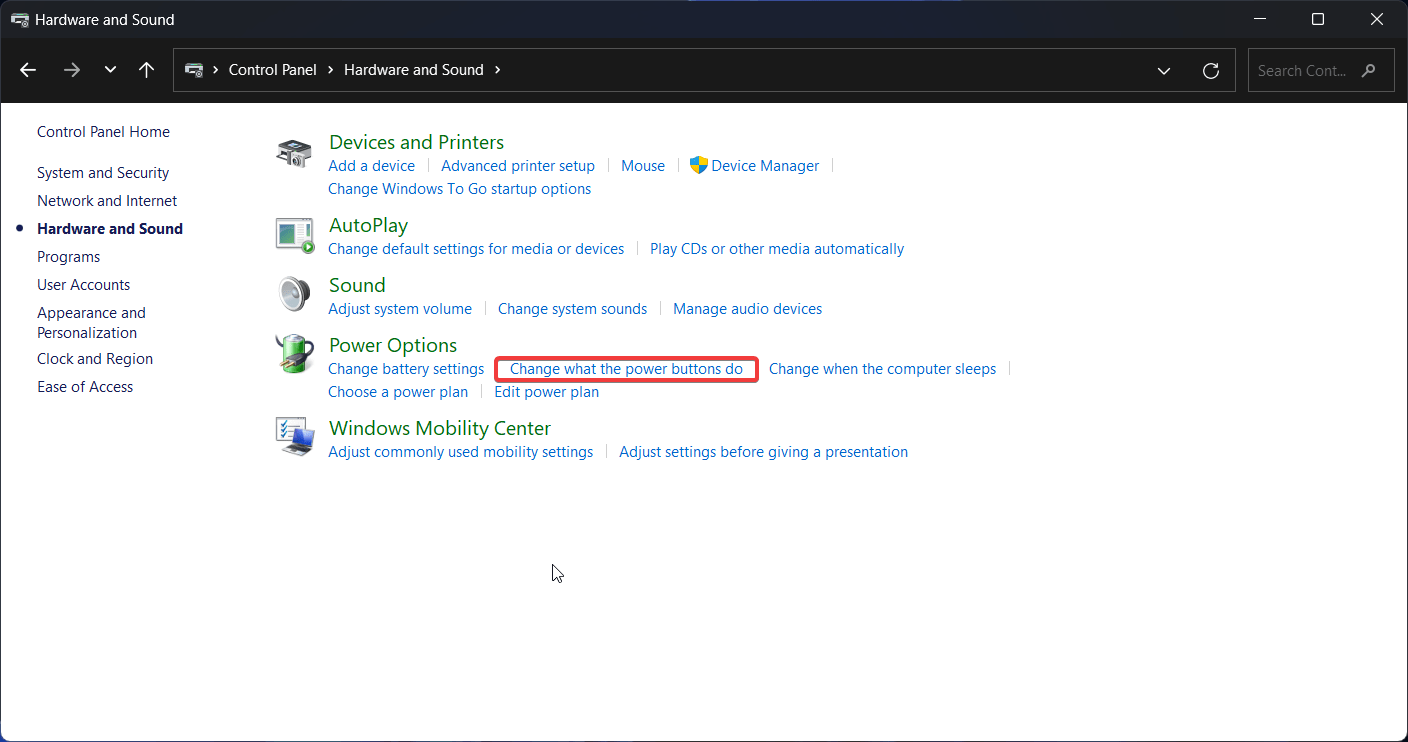
Task: Open Device Manager link
Action: (x=765, y=166)
